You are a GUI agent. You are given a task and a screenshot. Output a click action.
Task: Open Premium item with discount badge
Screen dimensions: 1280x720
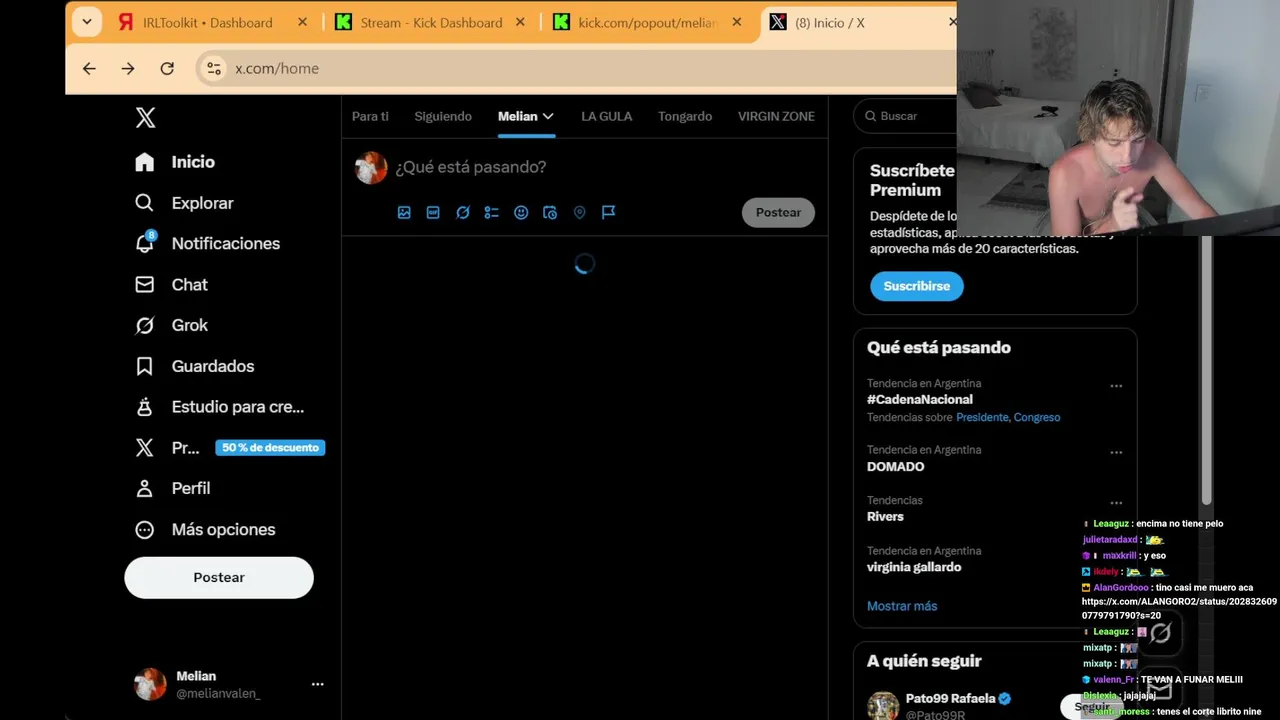coord(230,448)
